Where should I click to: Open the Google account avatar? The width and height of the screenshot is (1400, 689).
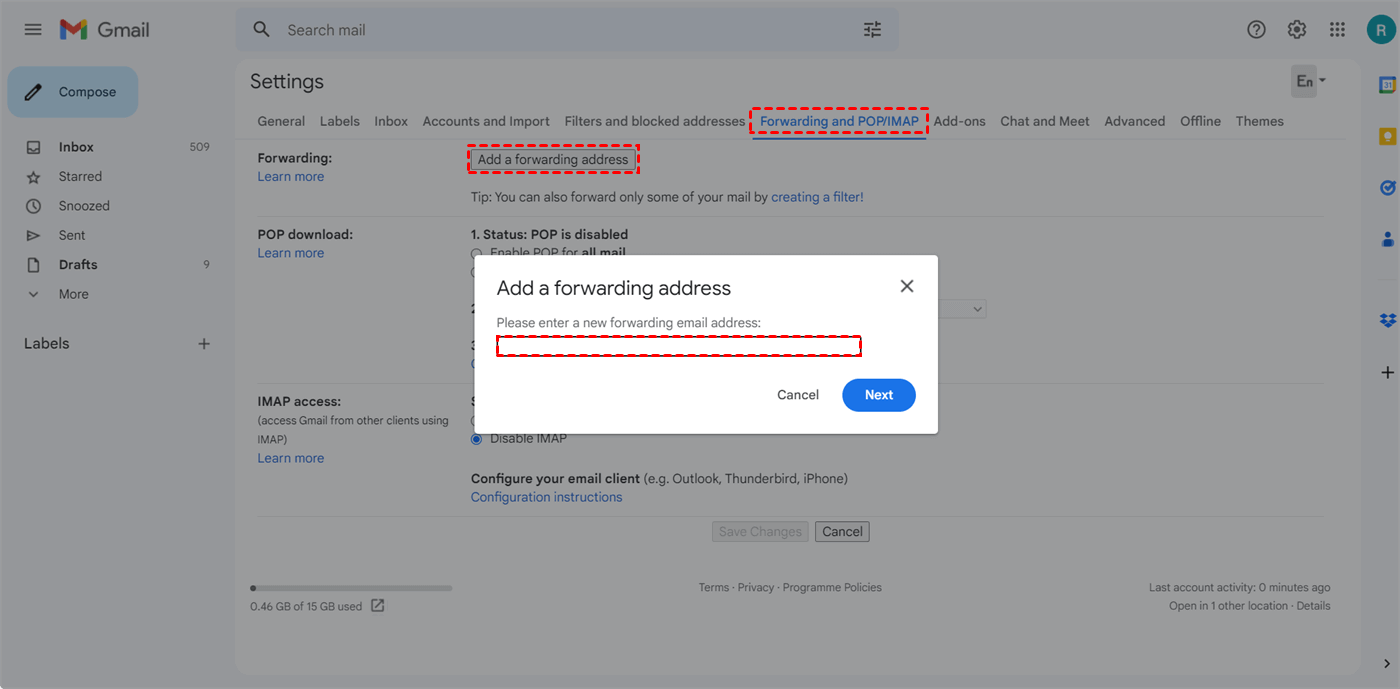1380,30
